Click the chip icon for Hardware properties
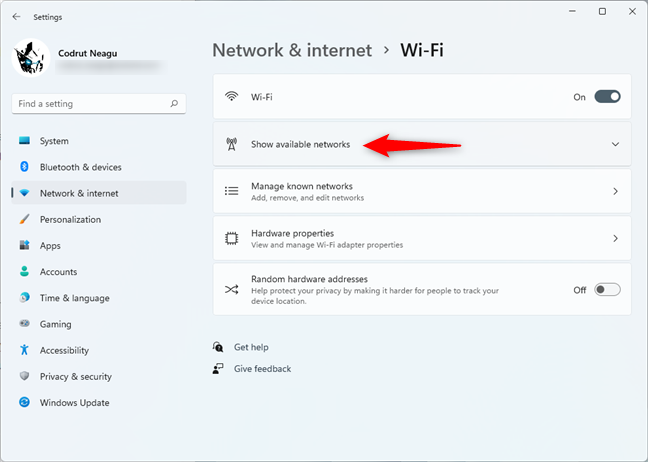This screenshot has height=462, width=648. [231, 238]
